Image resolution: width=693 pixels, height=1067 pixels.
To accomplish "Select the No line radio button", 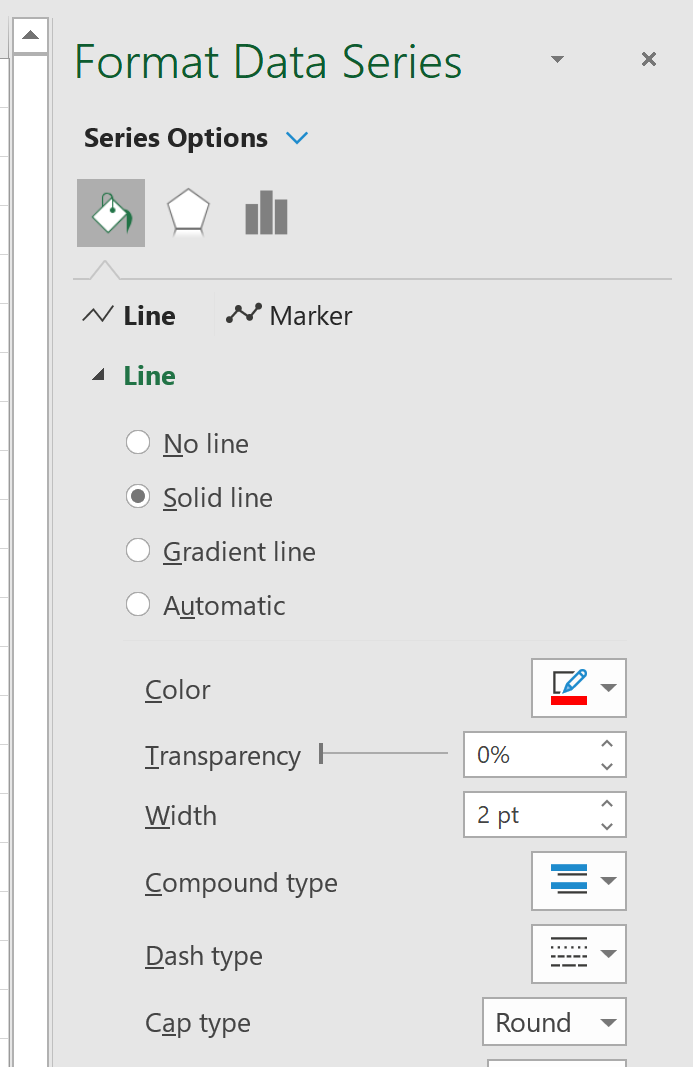I will pyautogui.click(x=138, y=443).
